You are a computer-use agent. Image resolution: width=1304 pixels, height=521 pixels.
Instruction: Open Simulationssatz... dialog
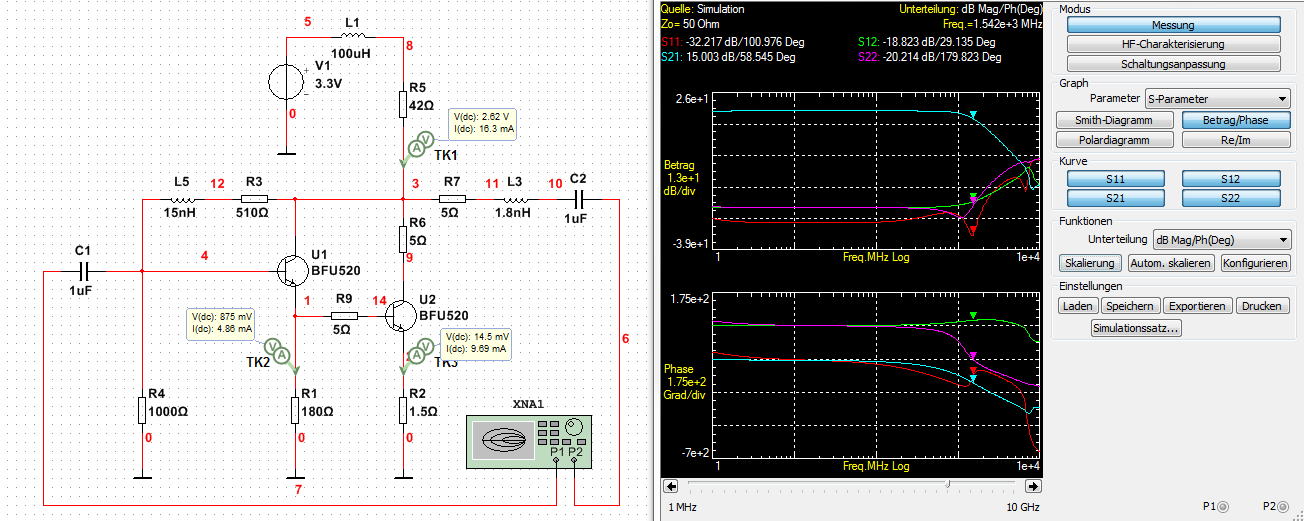1137,328
